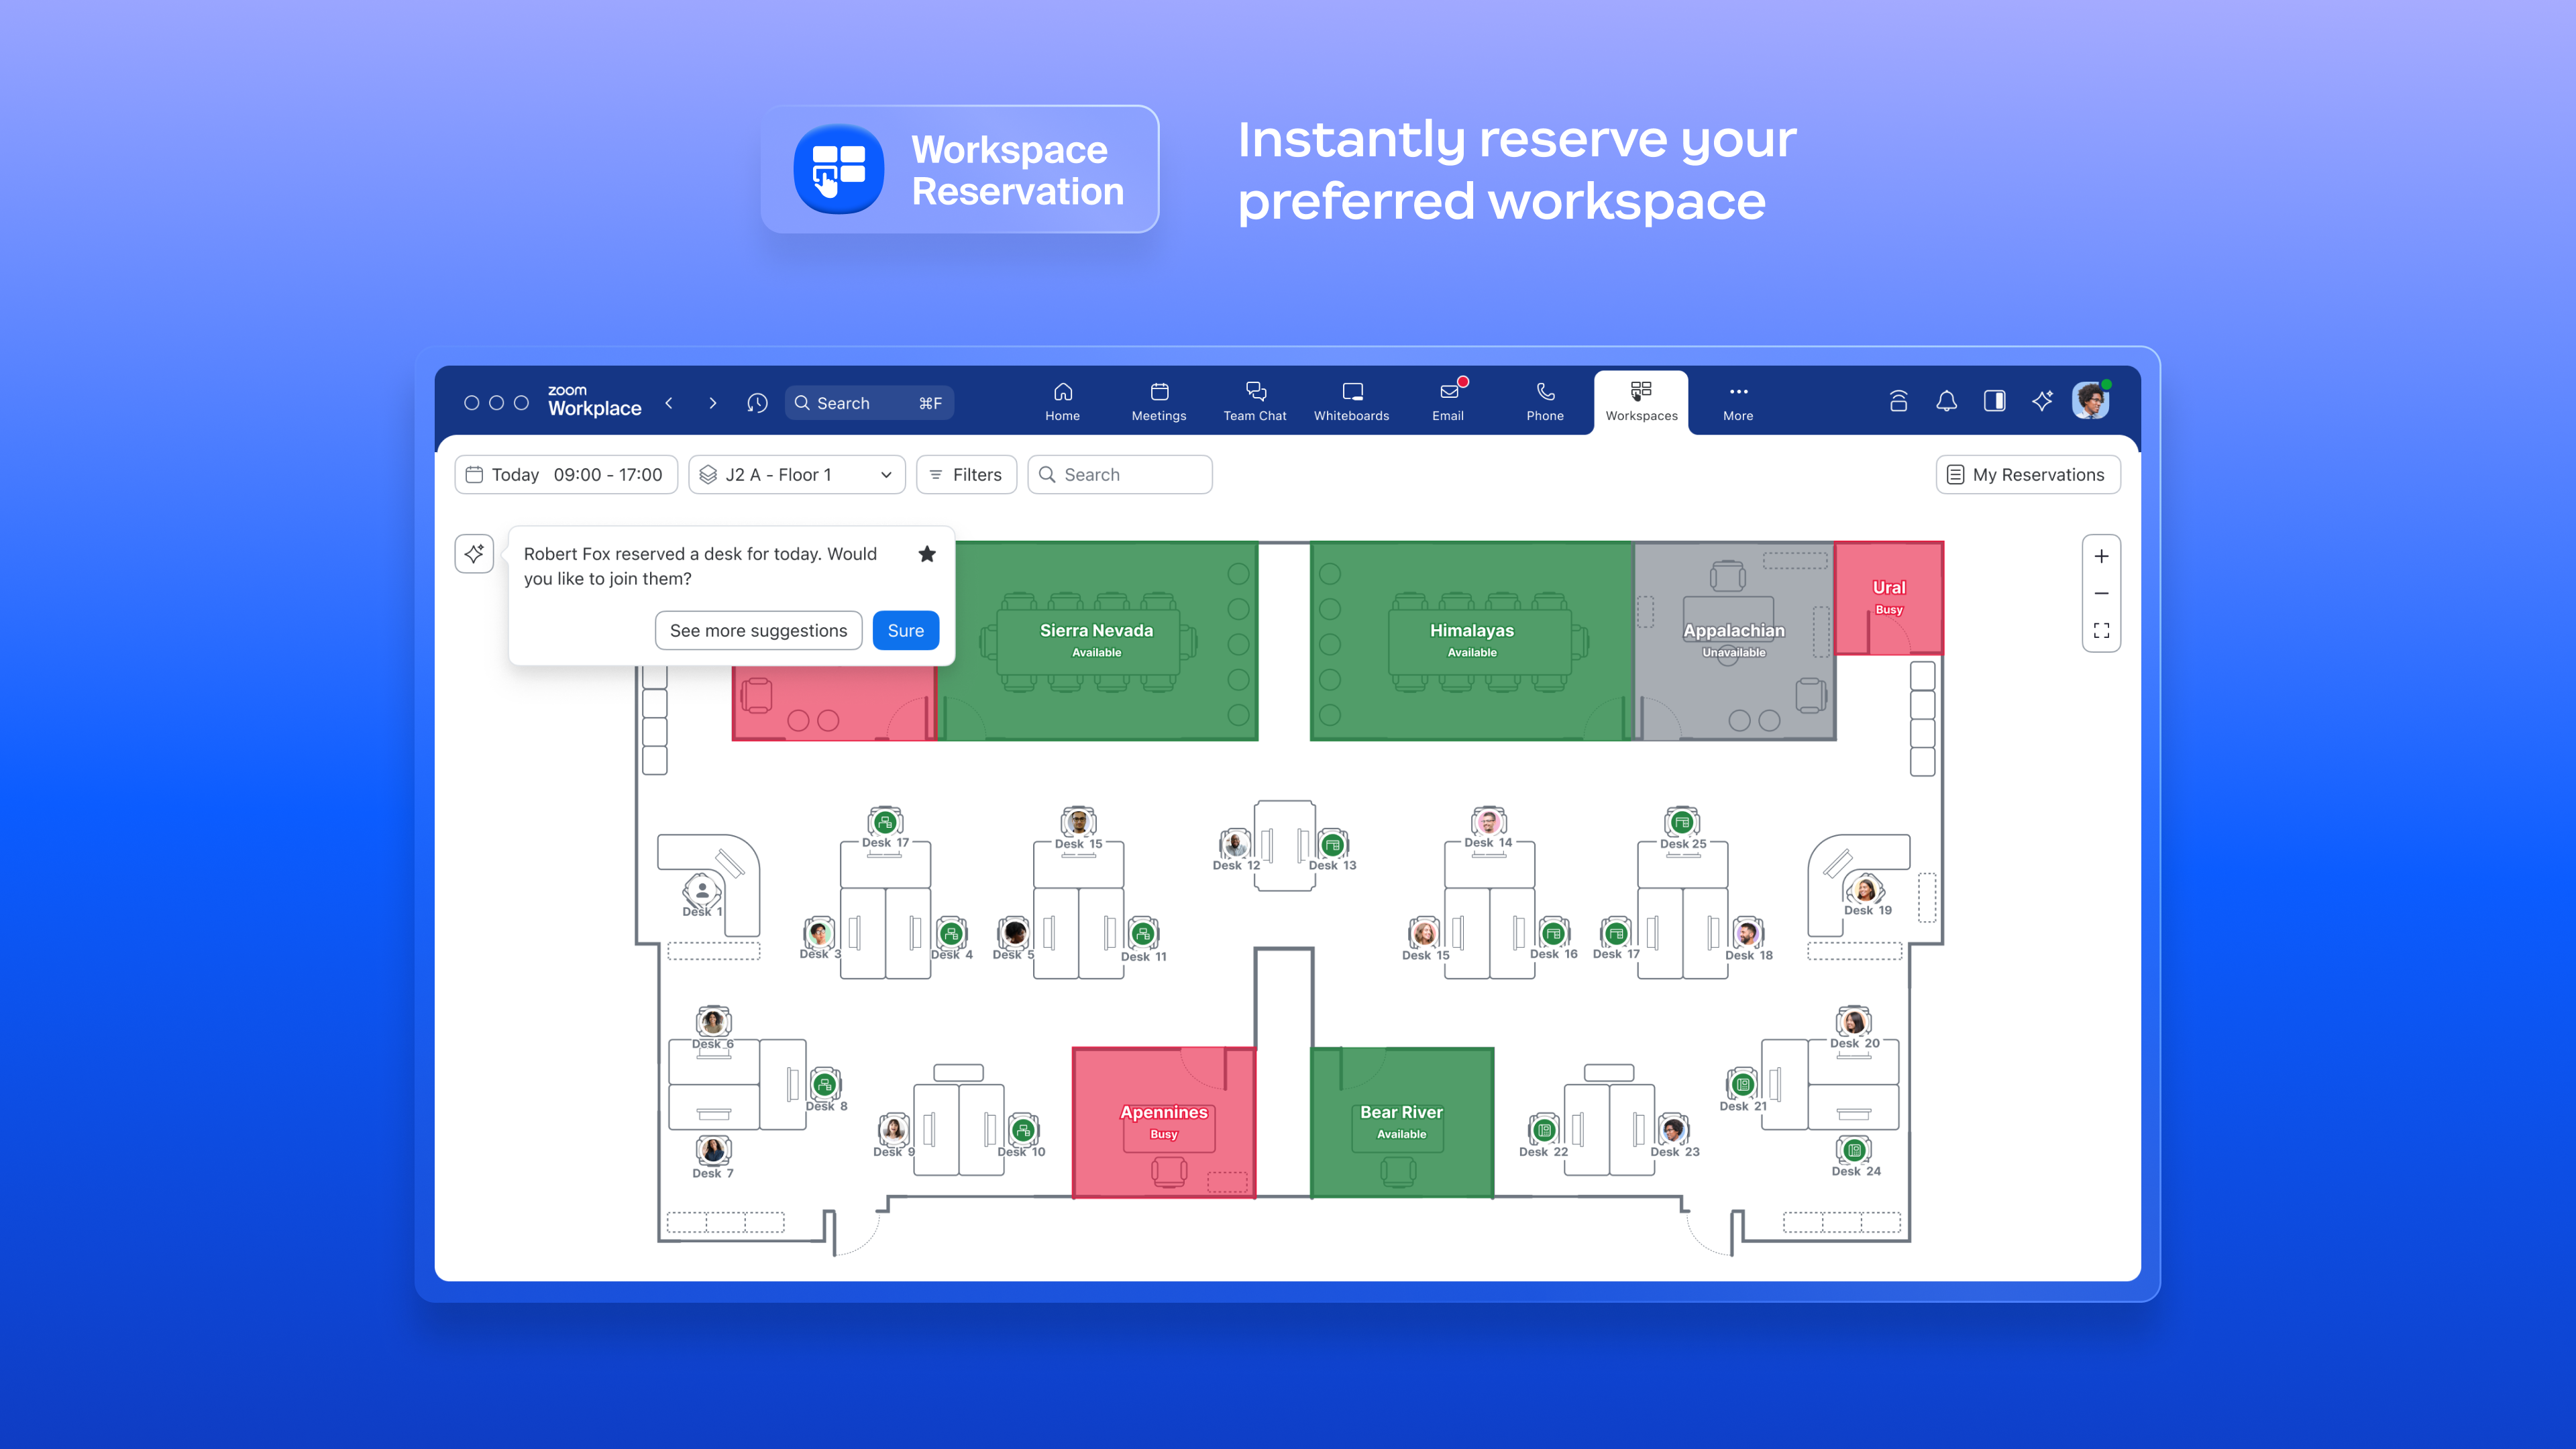Open the More menu in the navigation bar

[x=1737, y=400]
